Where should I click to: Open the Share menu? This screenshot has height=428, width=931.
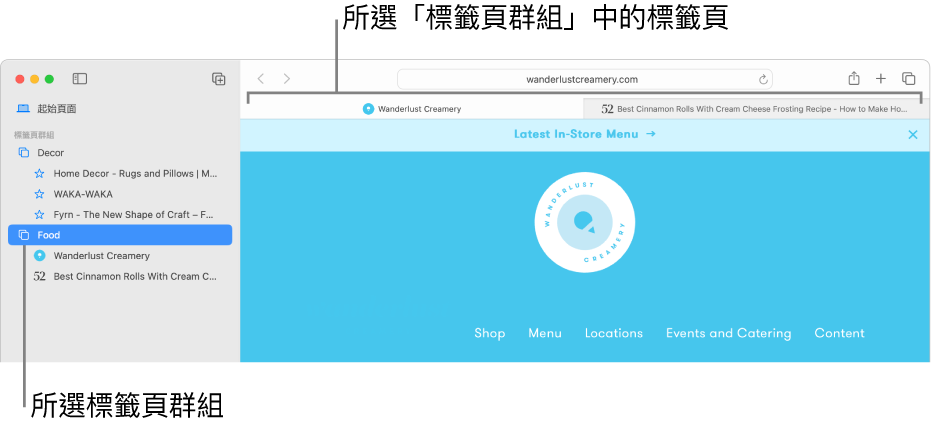(x=854, y=78)
